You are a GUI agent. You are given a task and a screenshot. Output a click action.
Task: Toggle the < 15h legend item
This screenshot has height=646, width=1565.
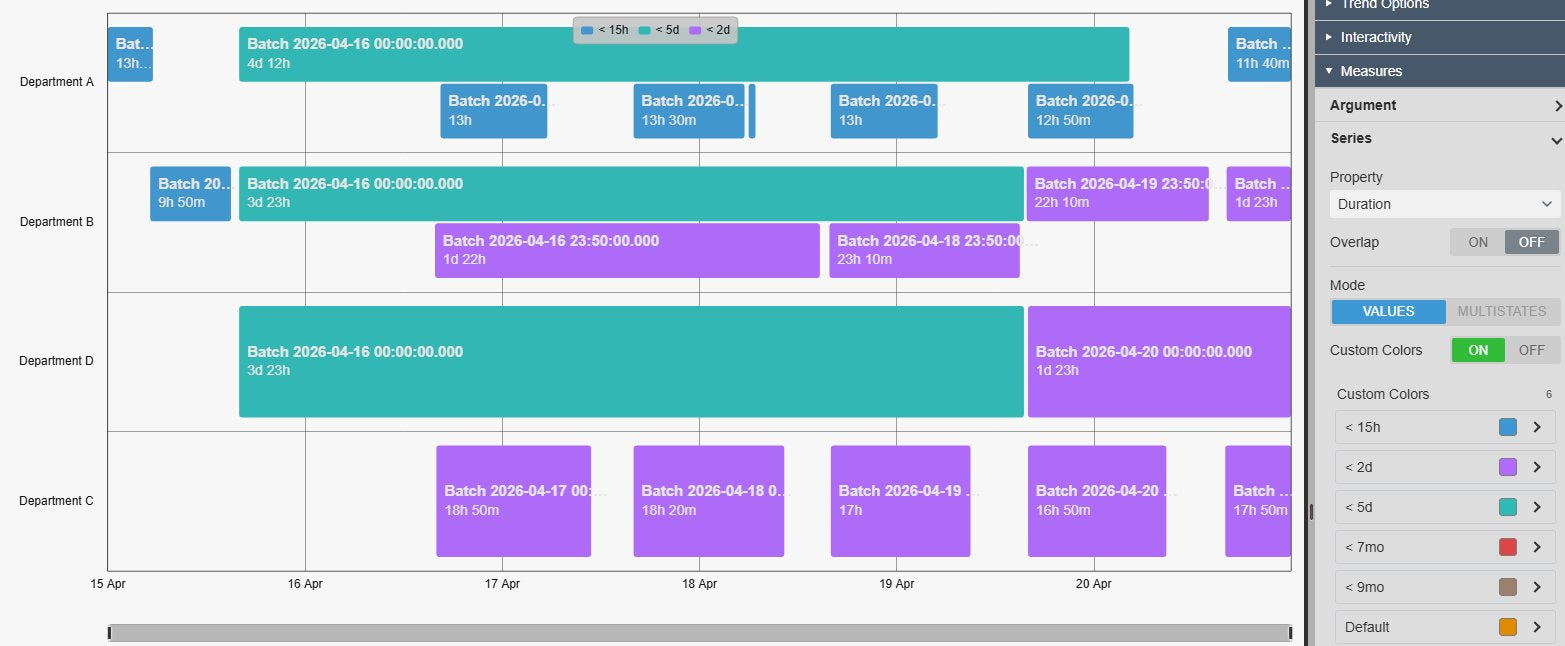pyautogui.click(x=604, y=30)
